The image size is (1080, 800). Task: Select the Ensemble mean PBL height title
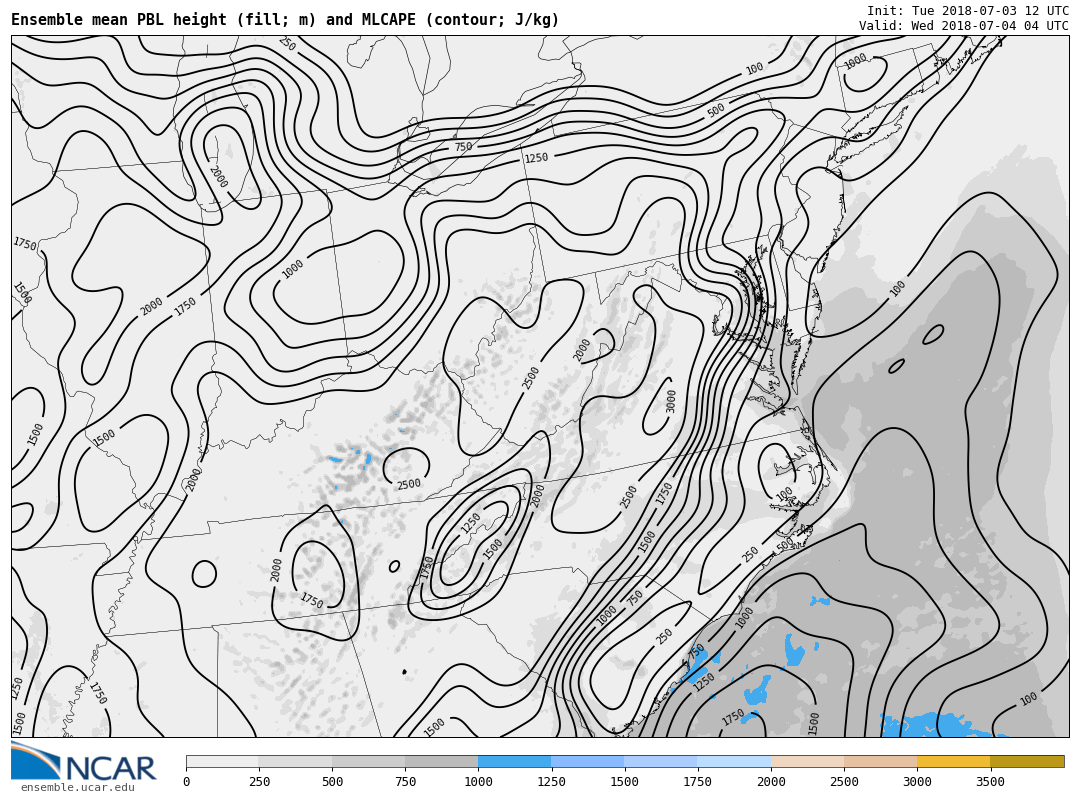coord(285,20)
